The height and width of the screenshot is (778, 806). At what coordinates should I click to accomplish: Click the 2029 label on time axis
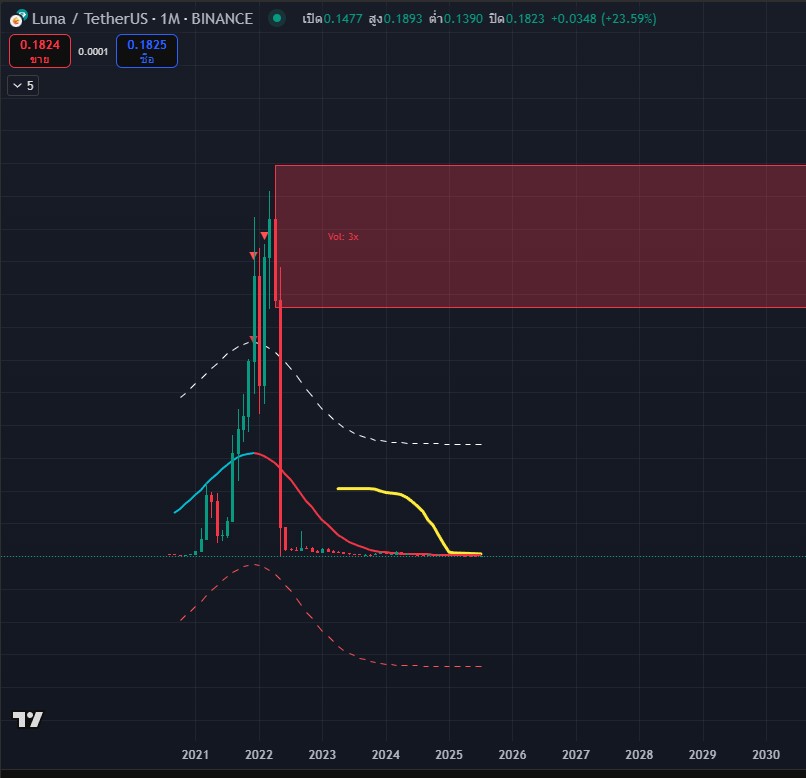pos(702,754)
